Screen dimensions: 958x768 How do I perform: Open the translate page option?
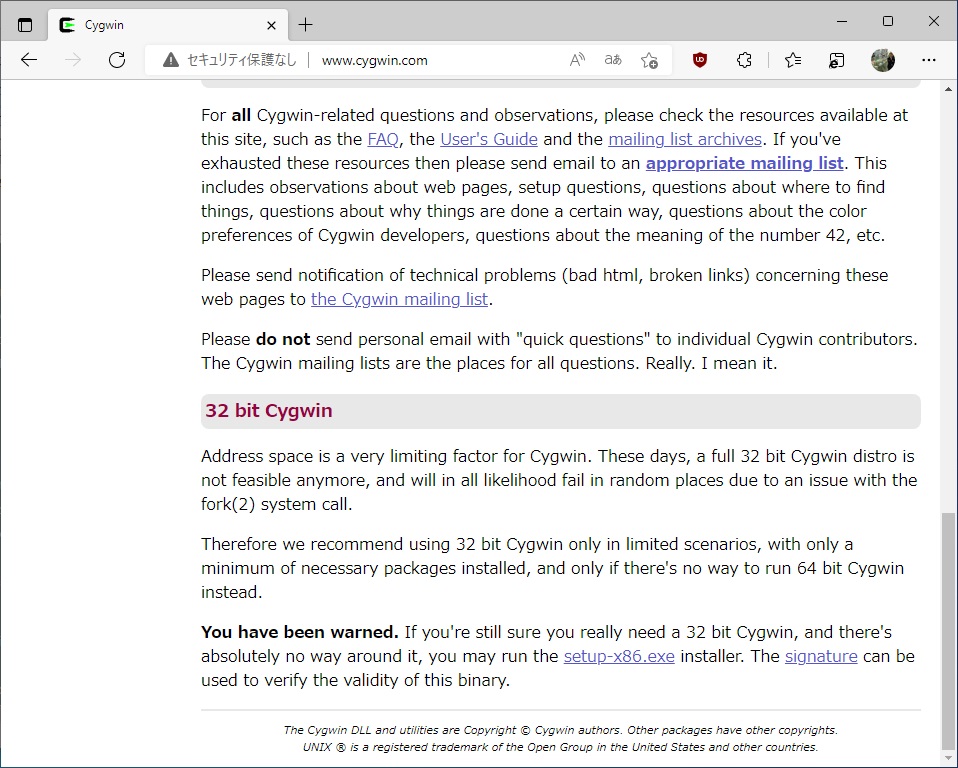tap(613, 60)
